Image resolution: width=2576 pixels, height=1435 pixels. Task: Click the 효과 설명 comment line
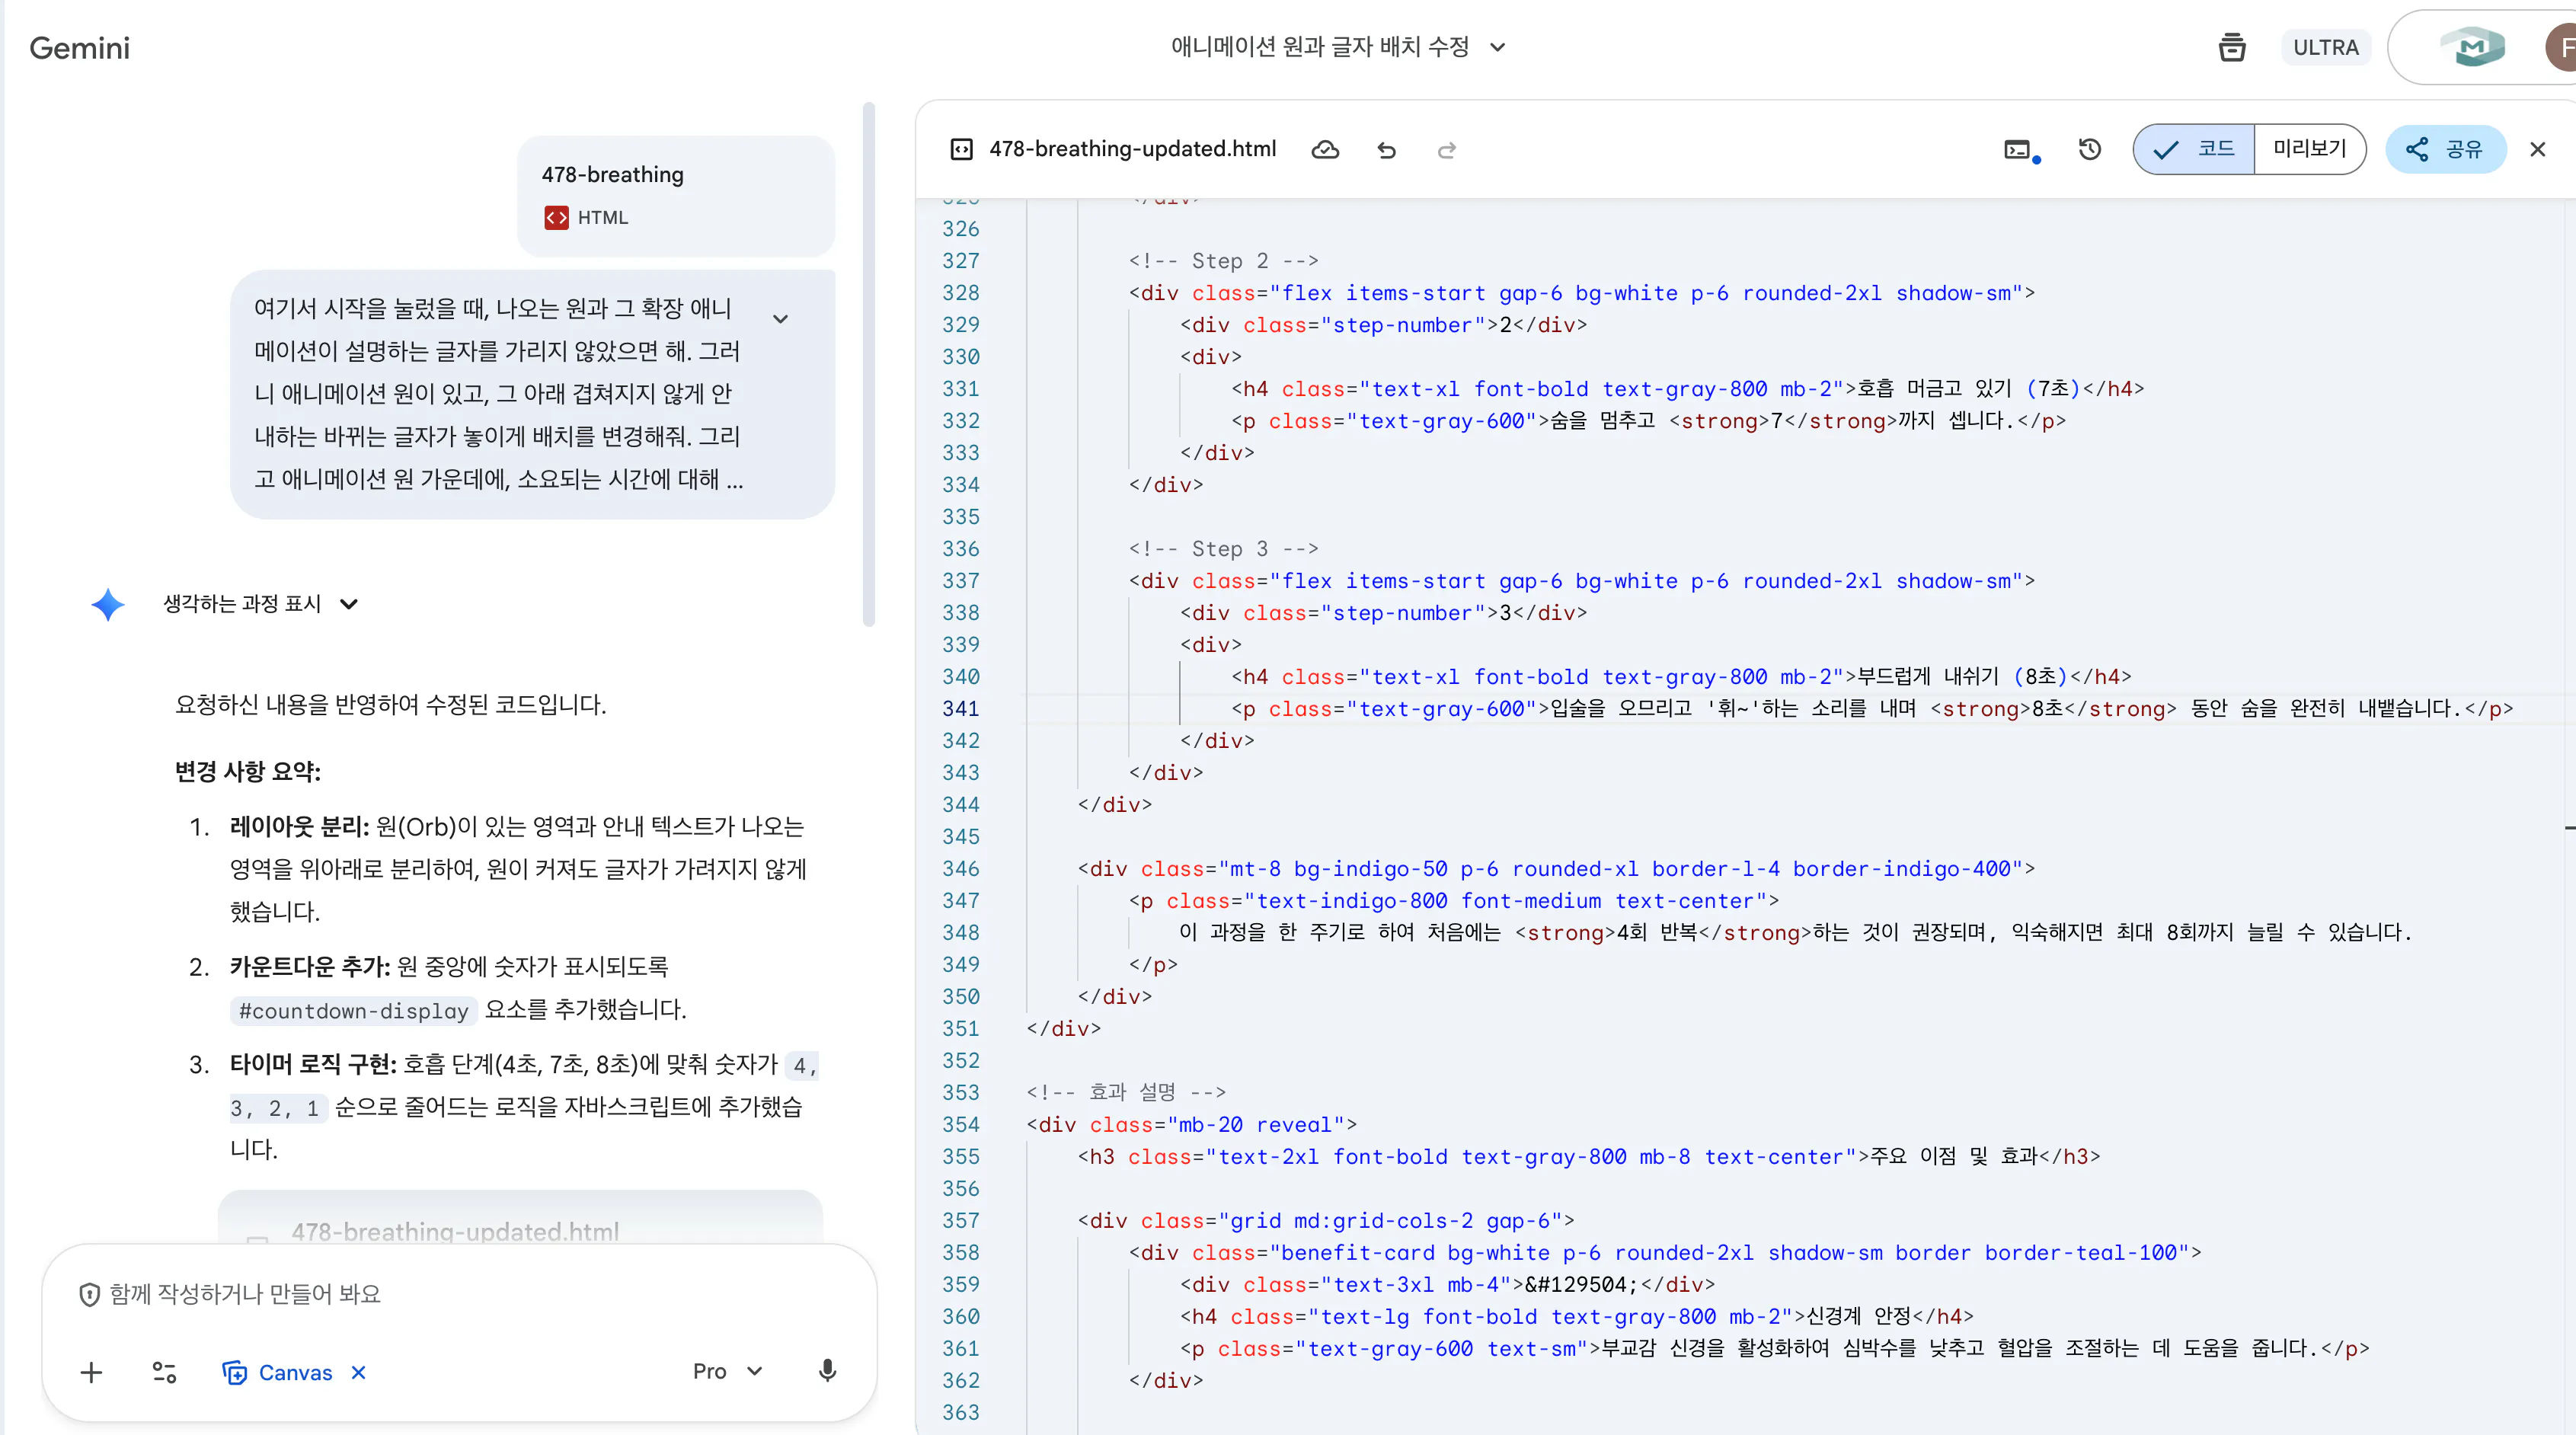point(1126,1092)
